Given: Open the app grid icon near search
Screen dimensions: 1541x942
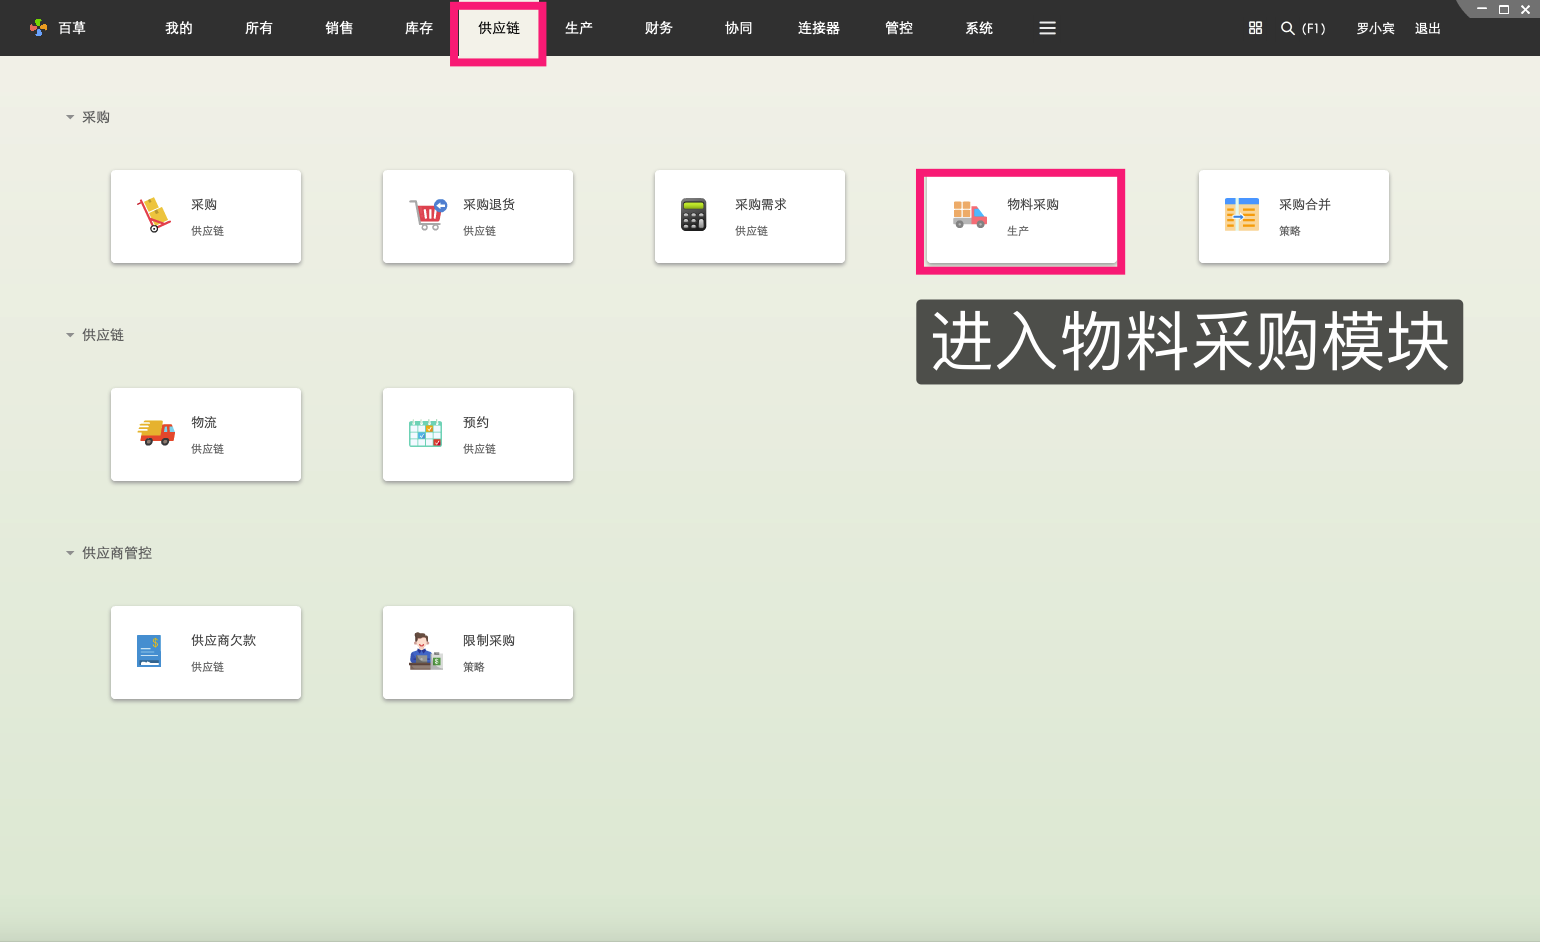Looking at the screenshot, I should pyautogui.click(x=1255, y=28).
